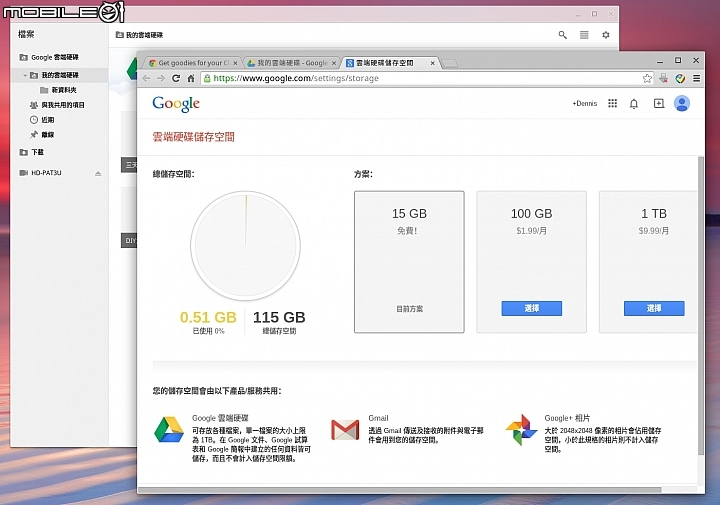Switch to the Get goodies for your Chromebook tab
720x505 pixels.
tap(192, 63)
